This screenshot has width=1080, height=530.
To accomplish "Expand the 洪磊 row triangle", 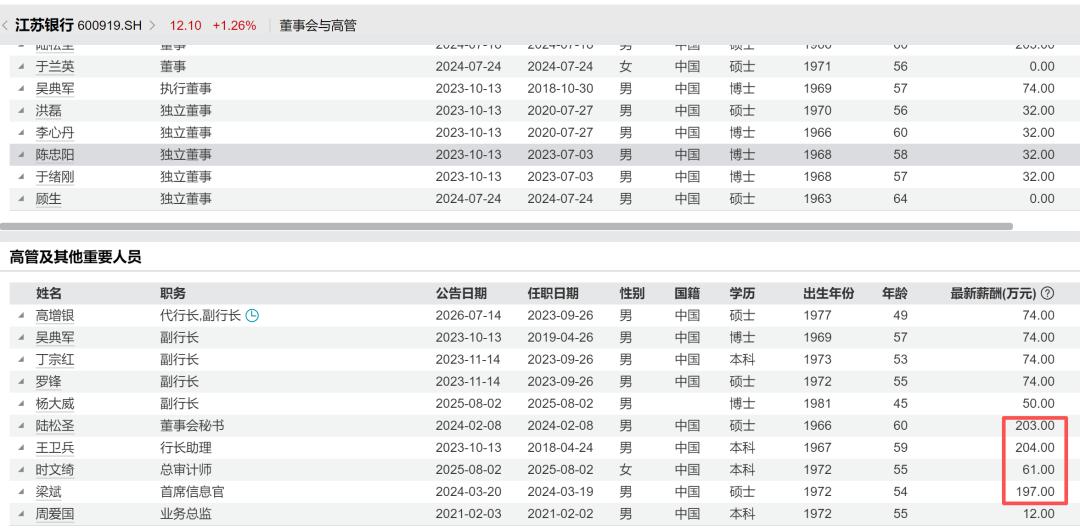I will coord(21,111).
